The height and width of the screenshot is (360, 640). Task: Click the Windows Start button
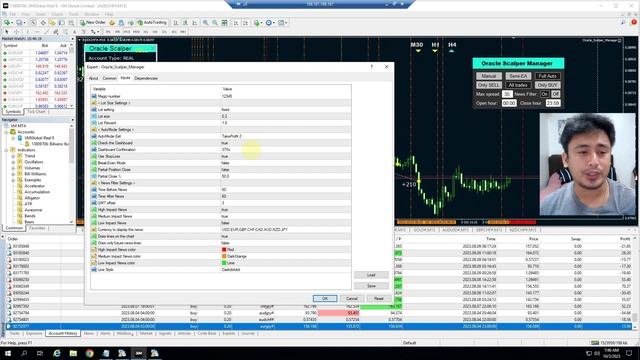tap(8, 353)
